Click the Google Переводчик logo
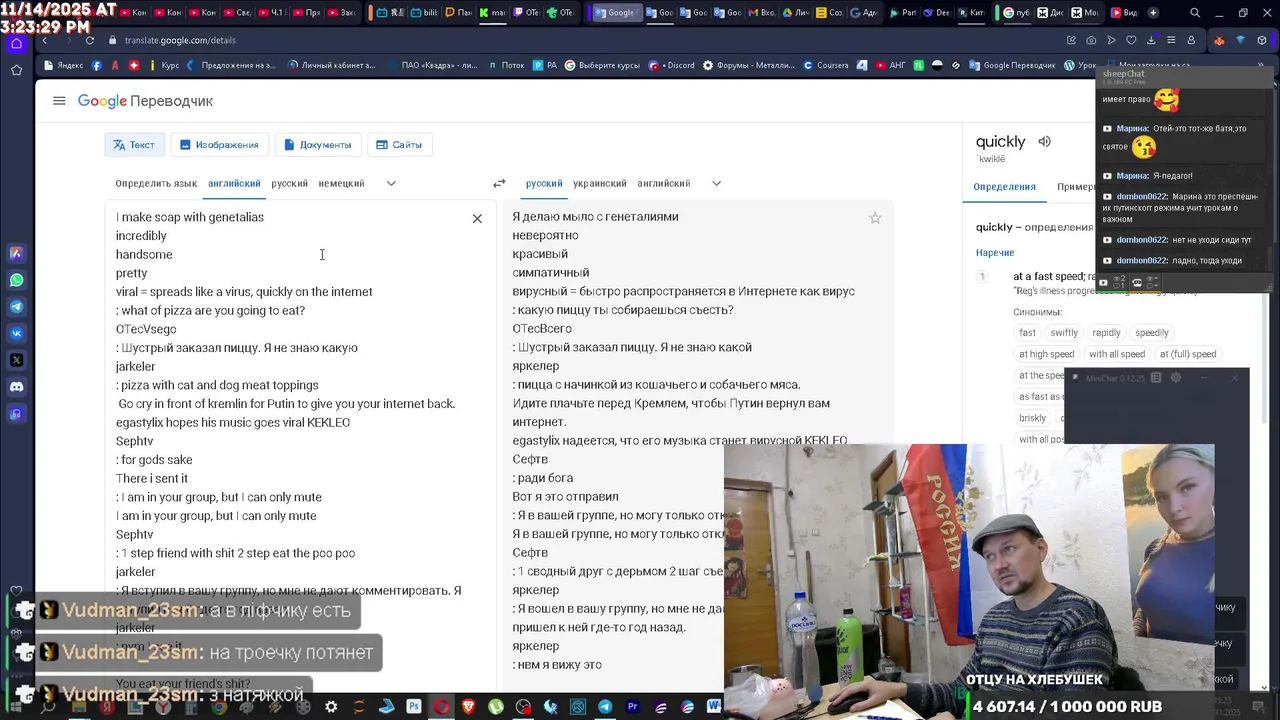The height and width of the screenshot is (720, 1280). click(x=146, y=101)
